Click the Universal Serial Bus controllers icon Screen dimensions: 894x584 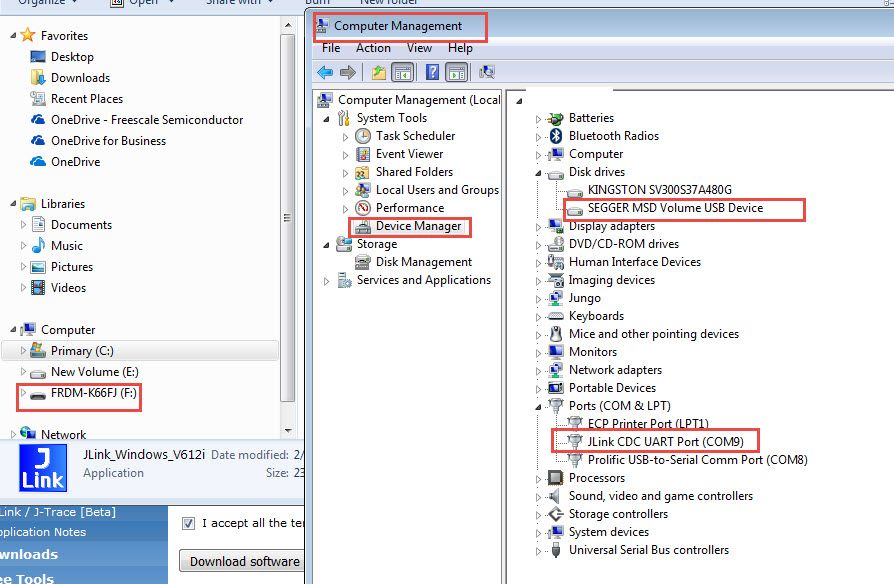point(556,550)
